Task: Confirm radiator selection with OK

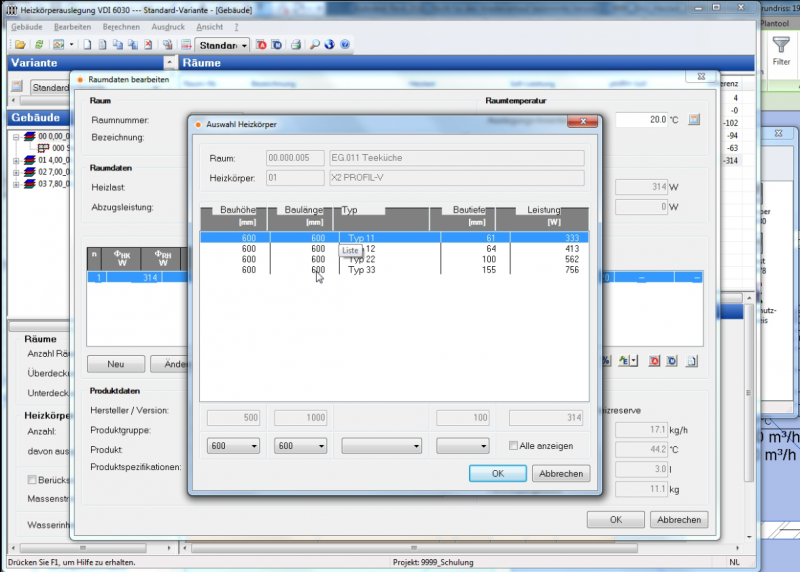Action: [x=497, y=474]
